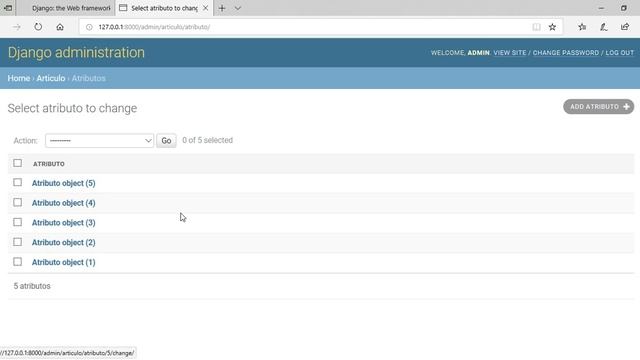Check the box for Atributo object (1)

coord(18,262)
